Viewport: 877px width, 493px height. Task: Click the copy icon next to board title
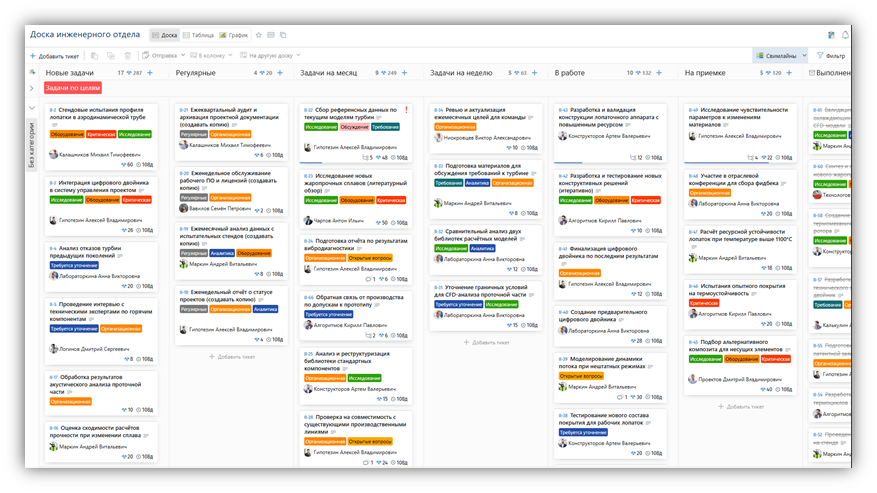(283, 35)
